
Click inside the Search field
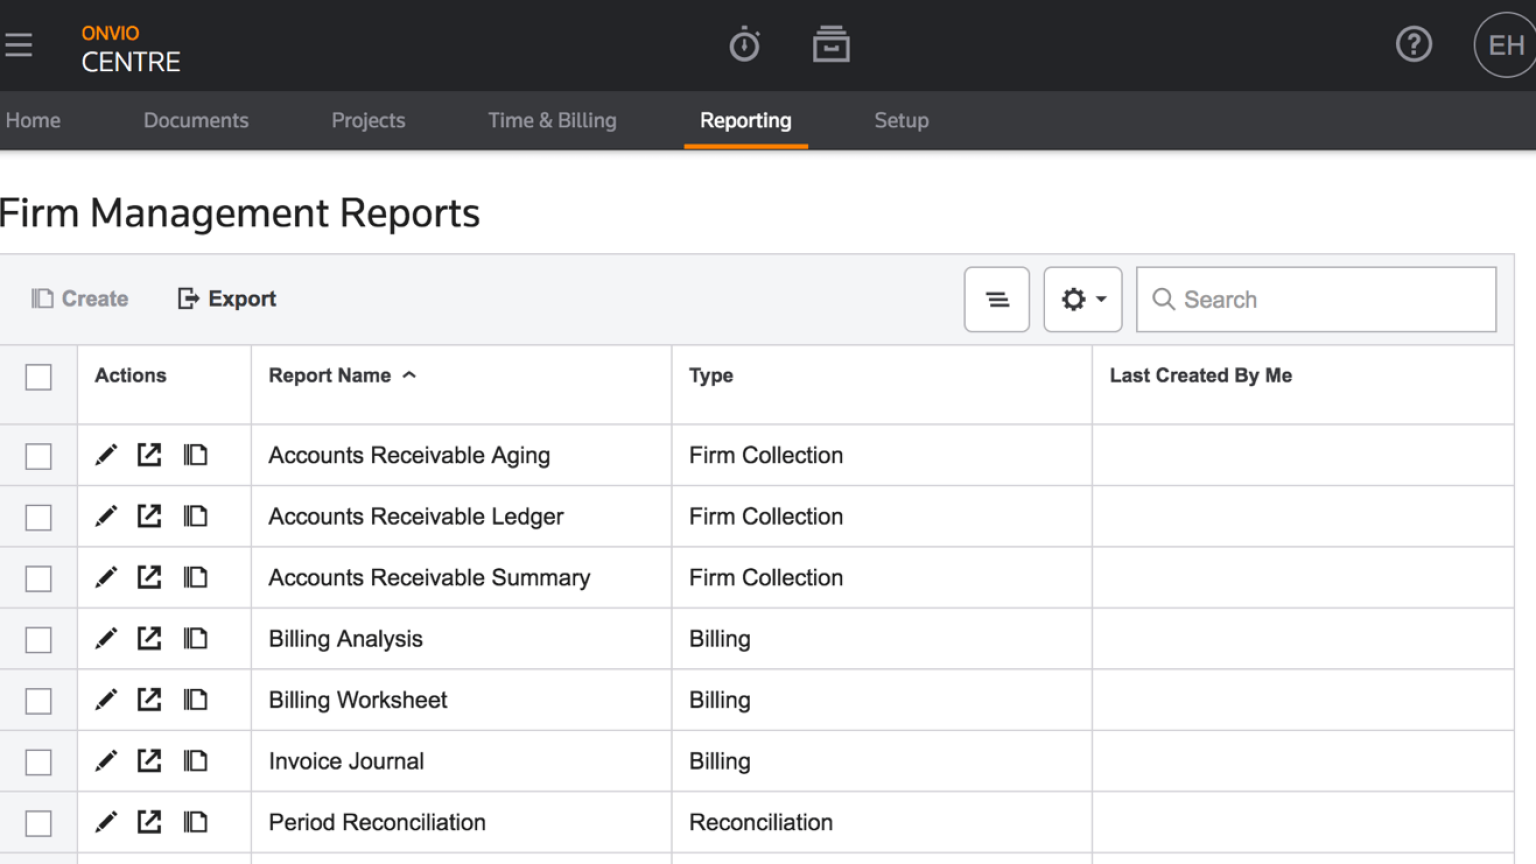[1315, 299]
